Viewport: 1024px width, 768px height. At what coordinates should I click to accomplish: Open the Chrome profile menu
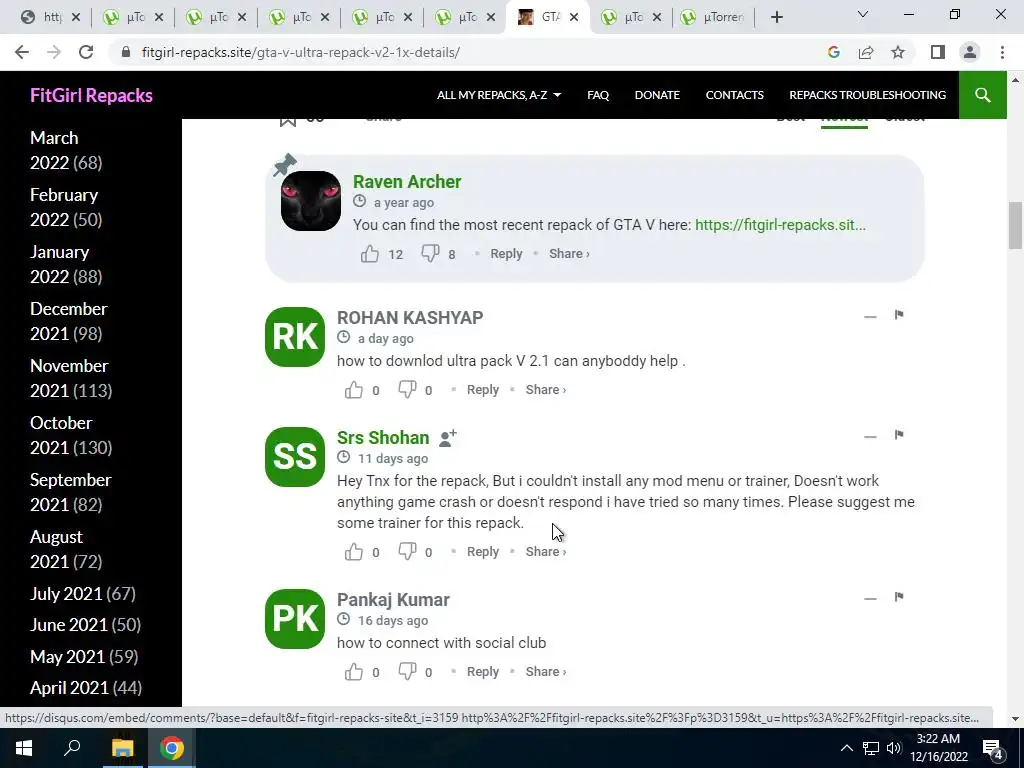970,52
